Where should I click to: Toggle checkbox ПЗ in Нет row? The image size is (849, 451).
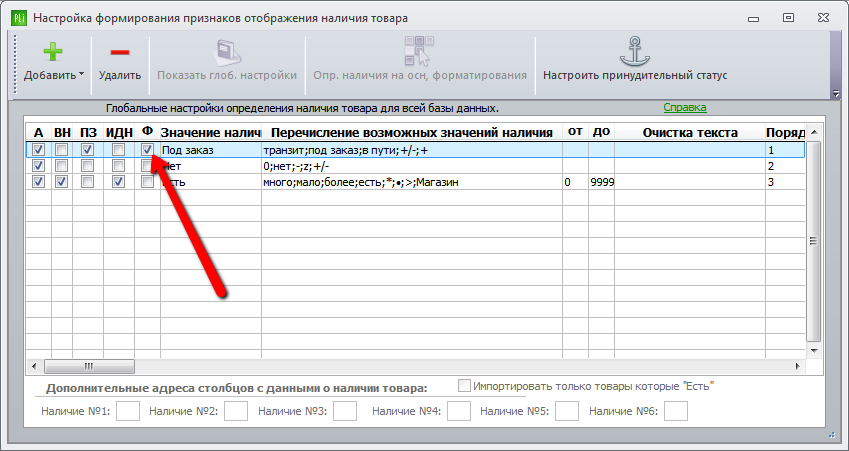pos(88,166)
